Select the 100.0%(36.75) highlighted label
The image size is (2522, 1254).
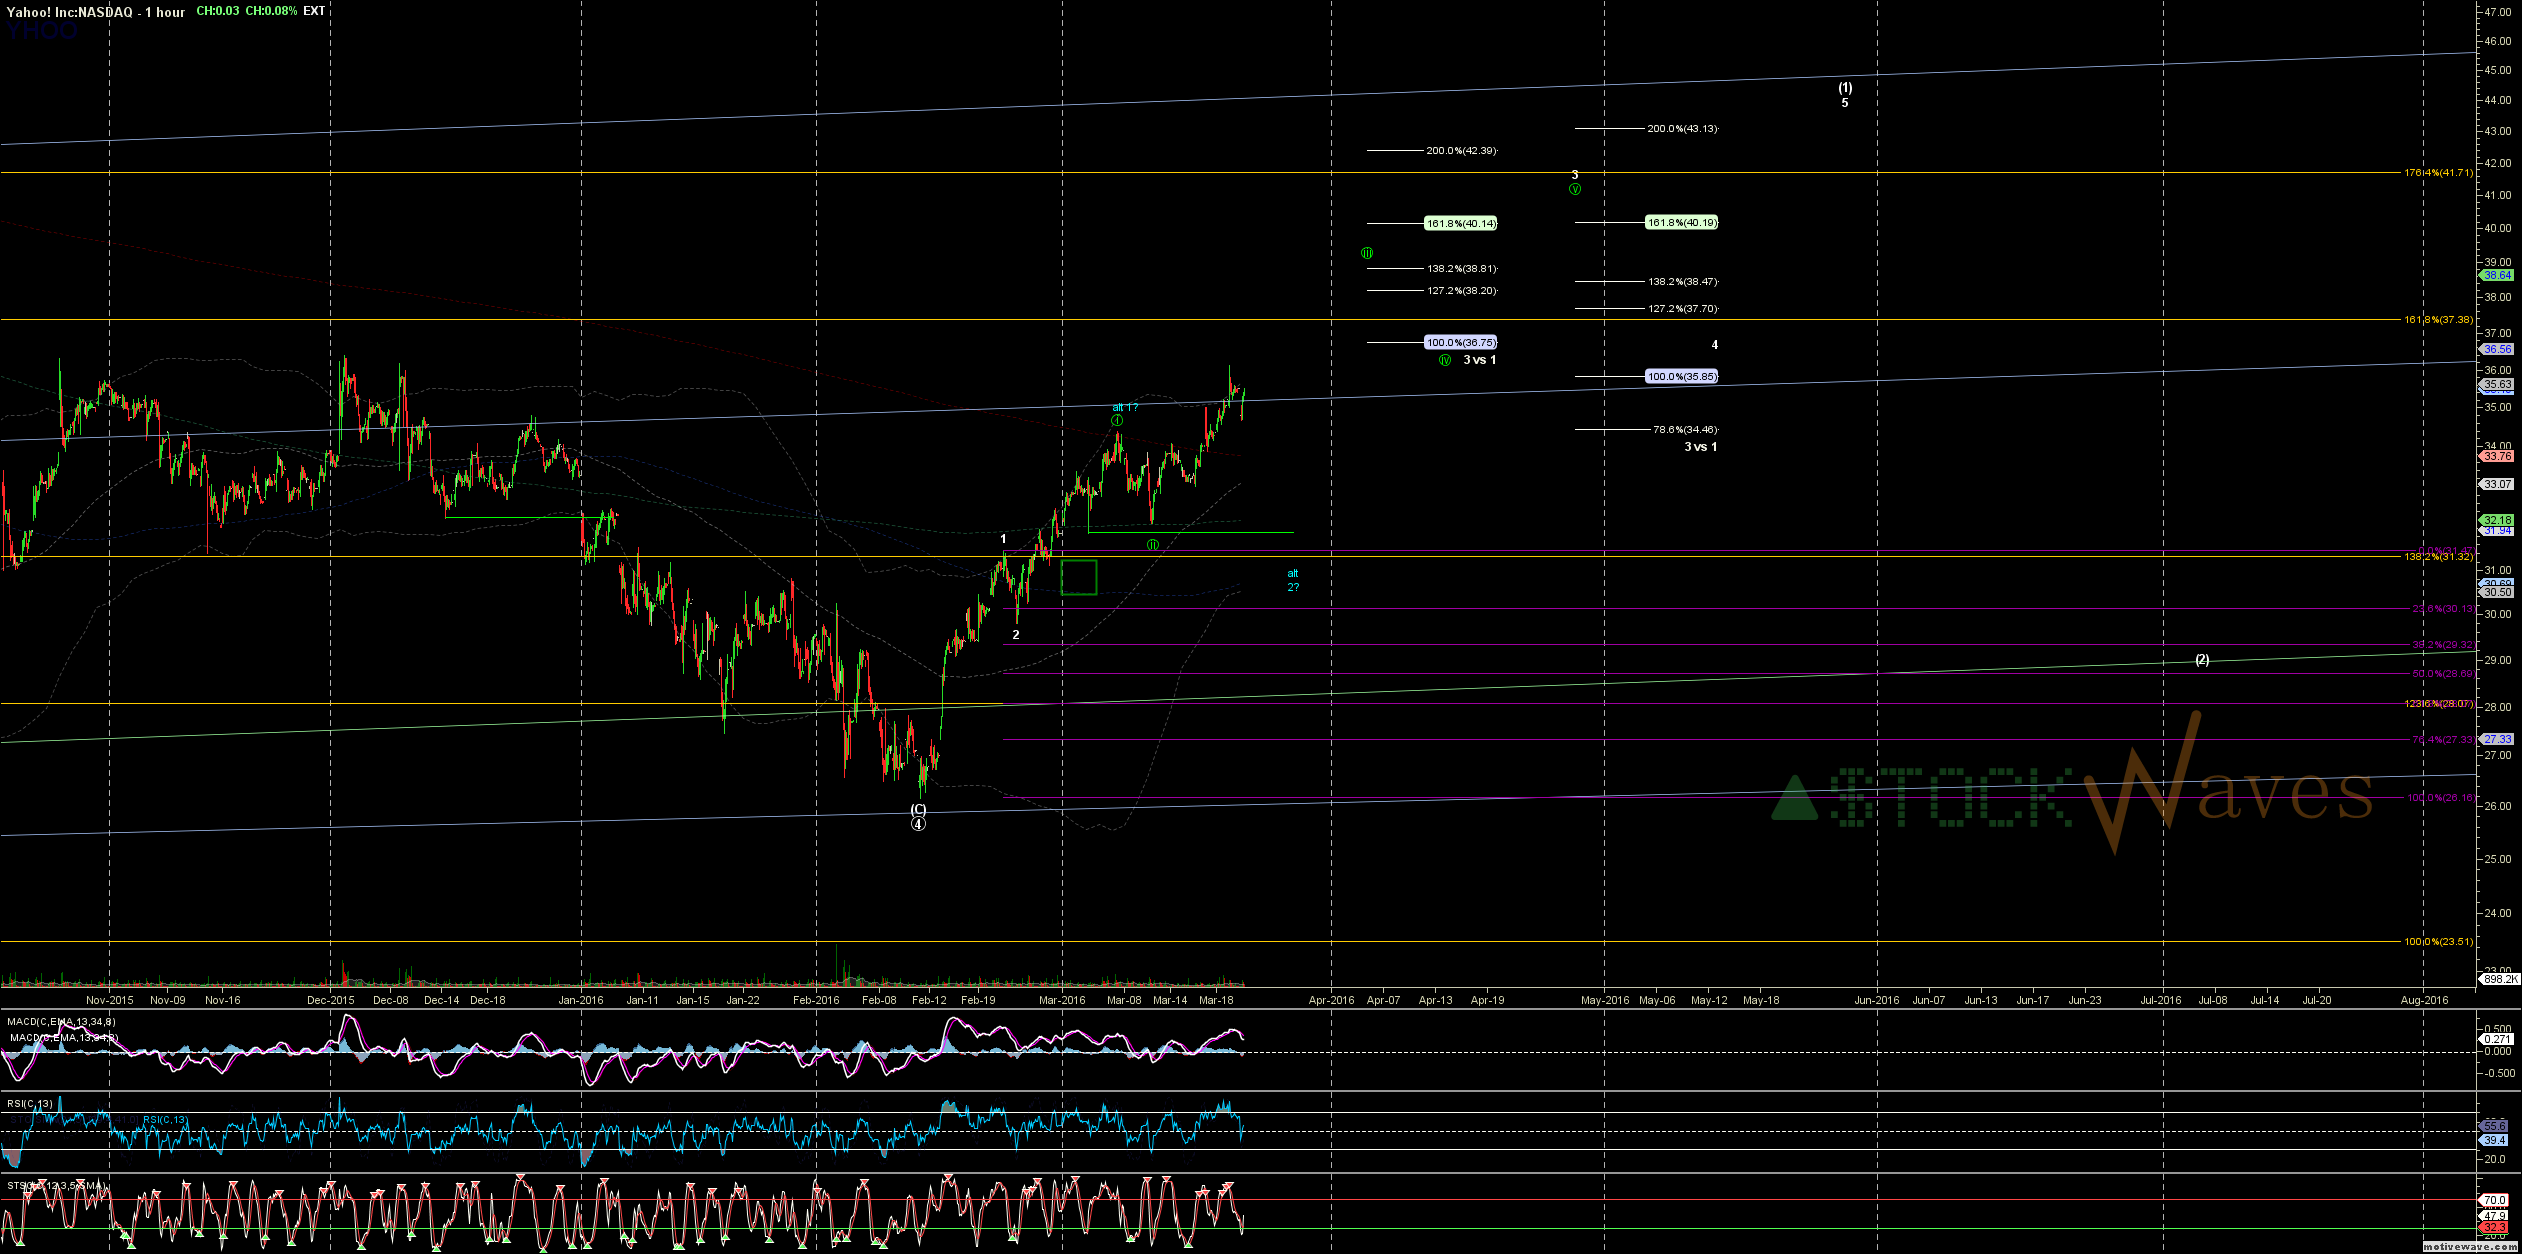point(1461,343)
